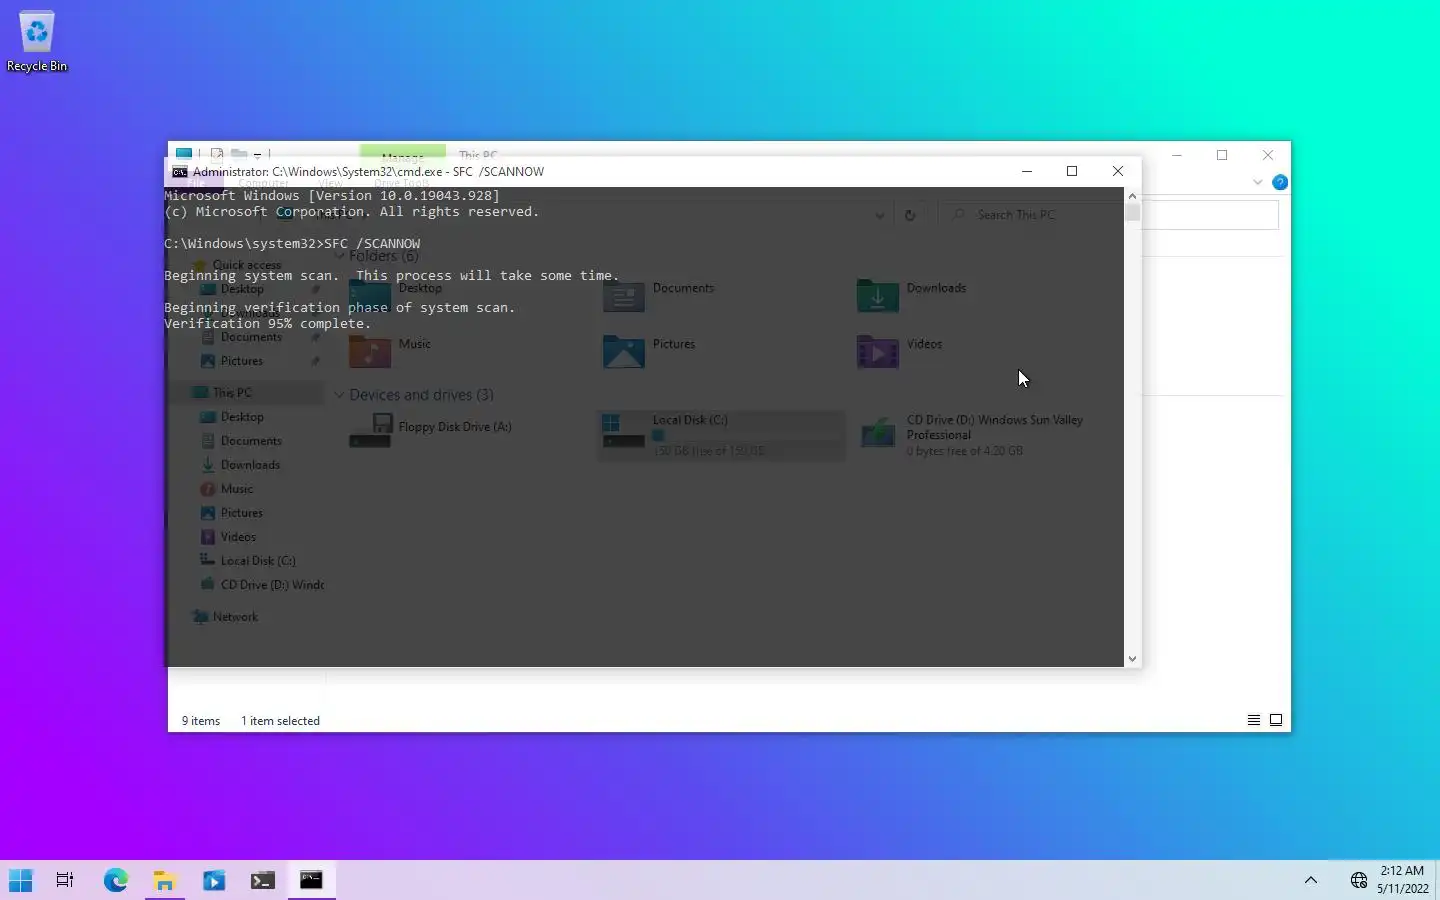Open the Terminal taskbar icon

click(263, 880)
